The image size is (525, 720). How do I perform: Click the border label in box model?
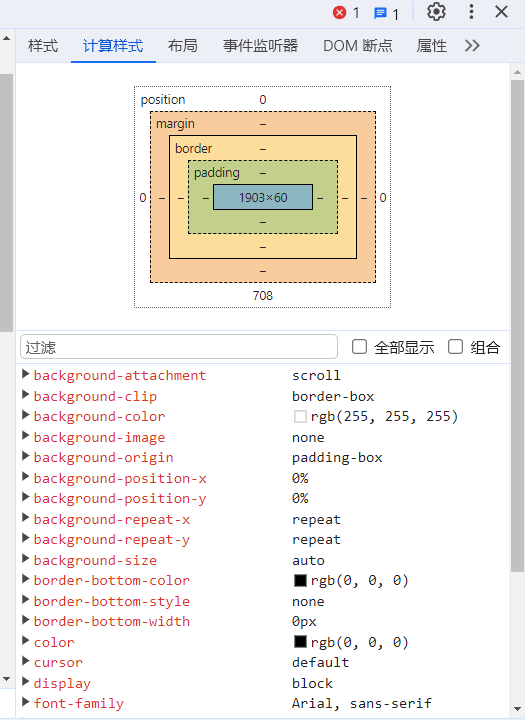pos(193,148)
